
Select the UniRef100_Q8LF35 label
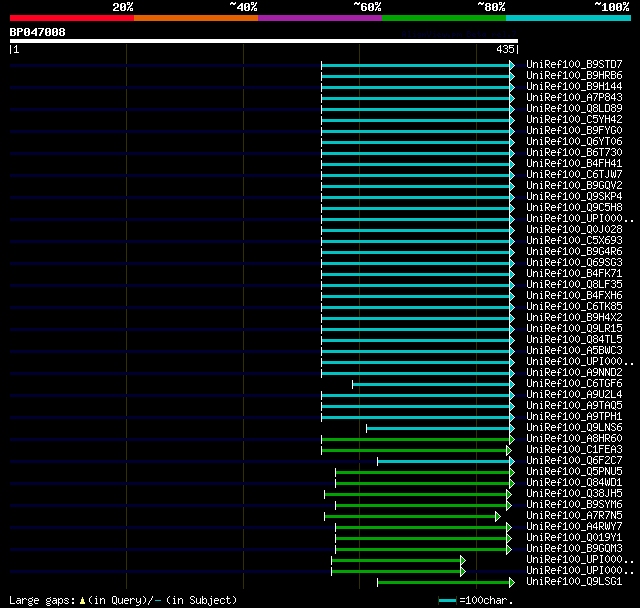pyautogui.click(x=574, y=285)
